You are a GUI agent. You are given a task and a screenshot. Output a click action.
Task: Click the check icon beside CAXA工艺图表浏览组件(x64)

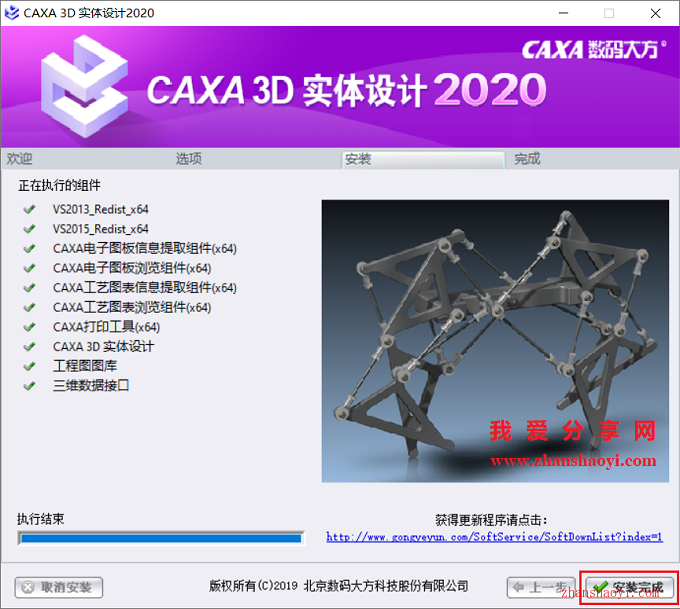click(29, 308)
